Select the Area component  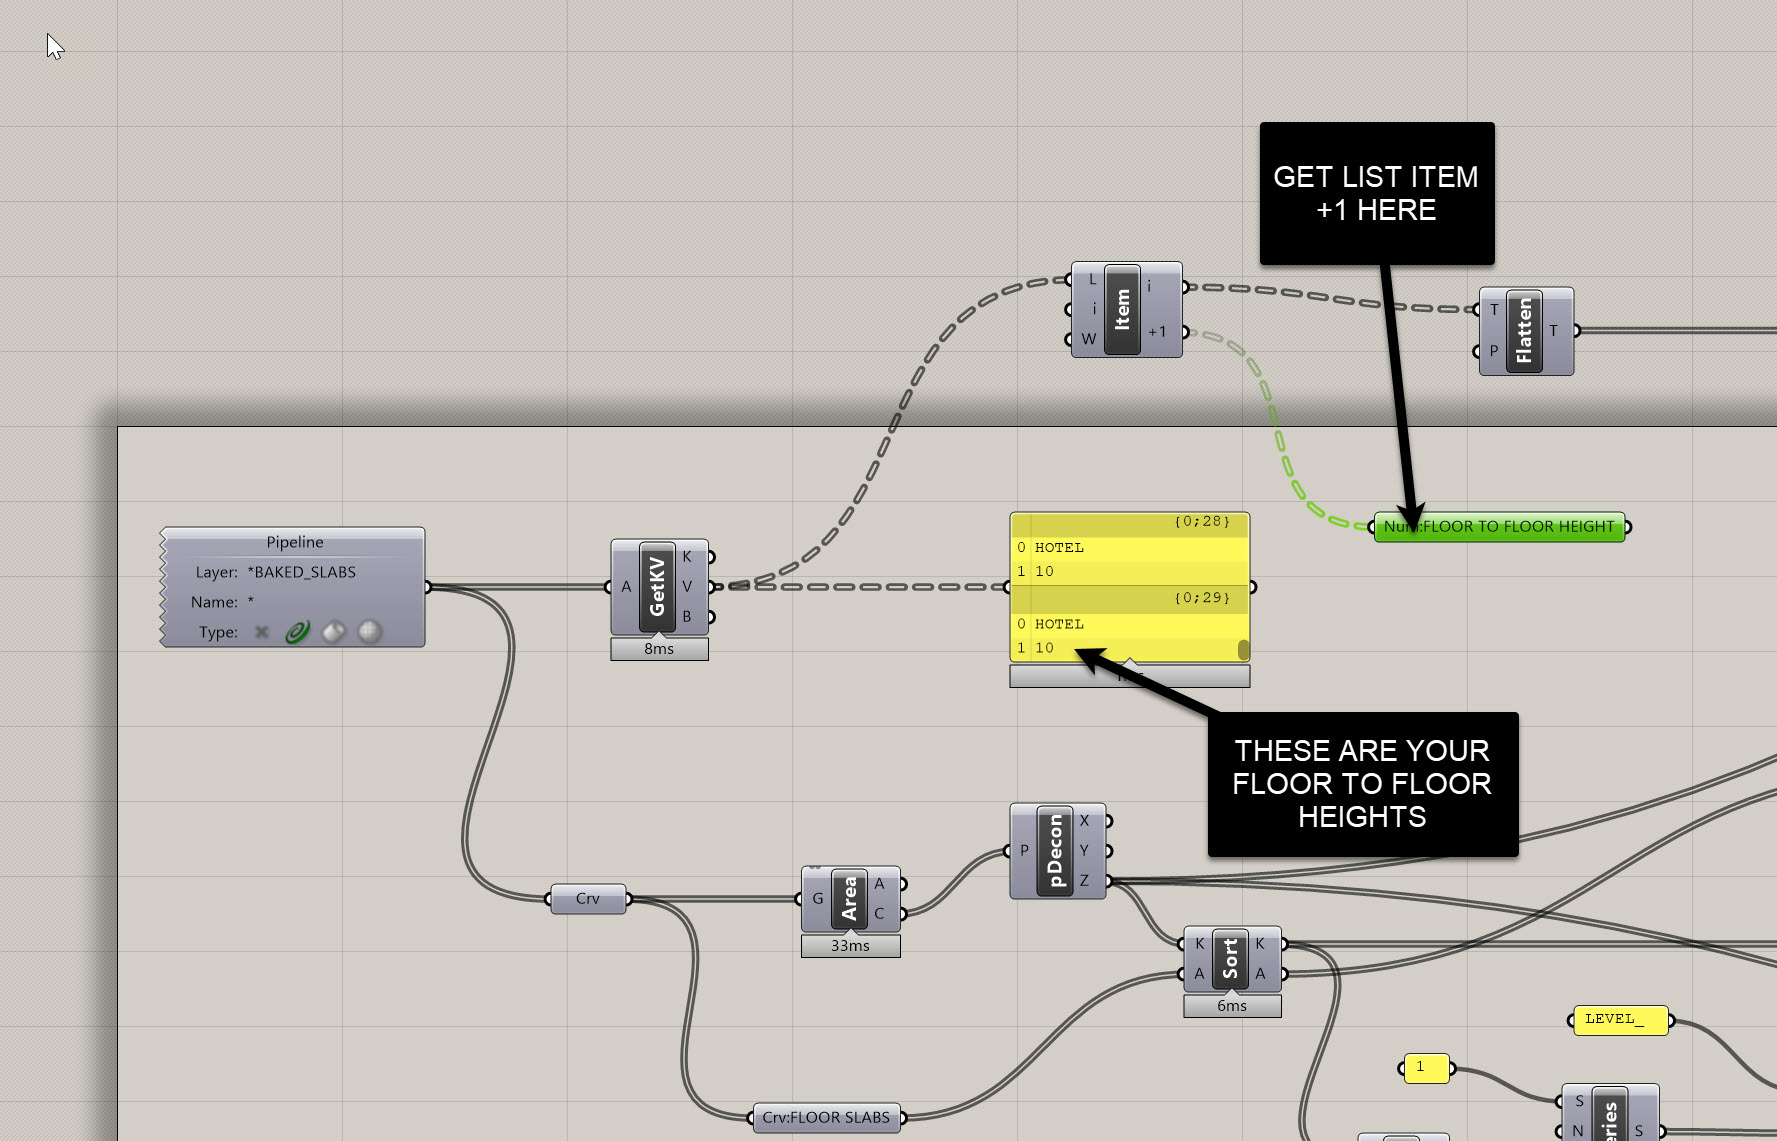coord(849,898)
